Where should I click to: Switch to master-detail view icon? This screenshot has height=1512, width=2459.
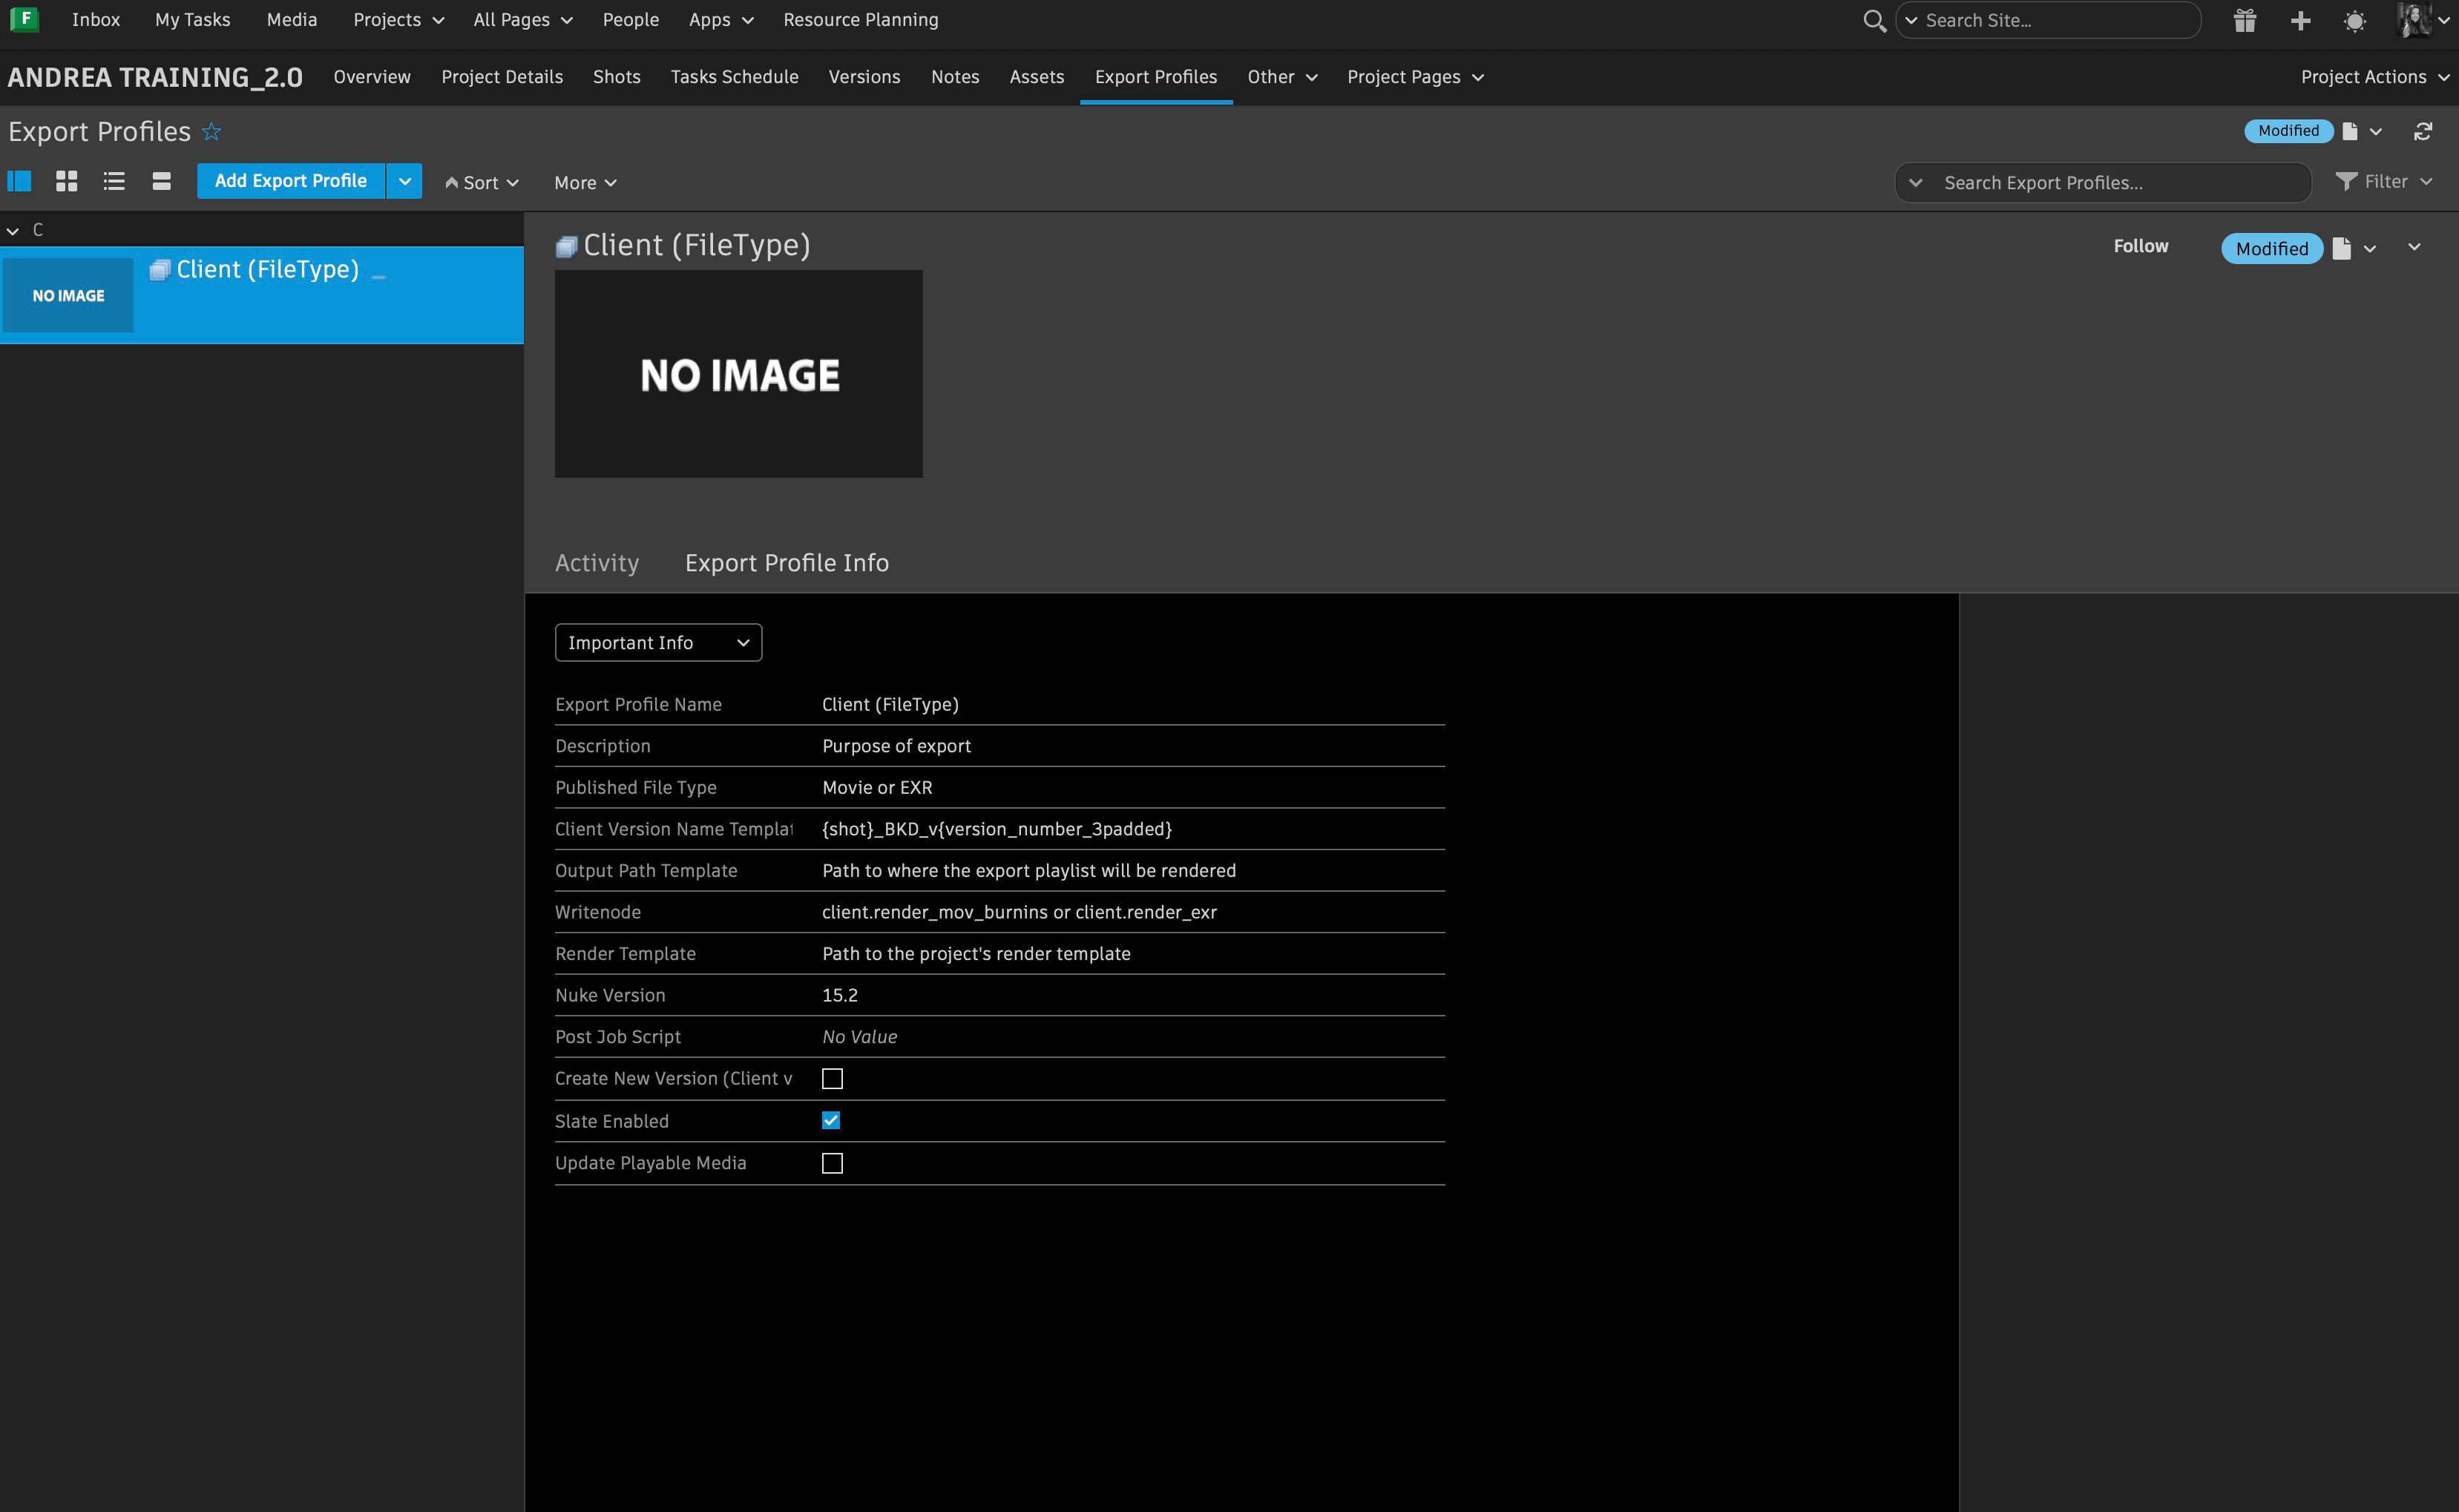click(19, 181)
